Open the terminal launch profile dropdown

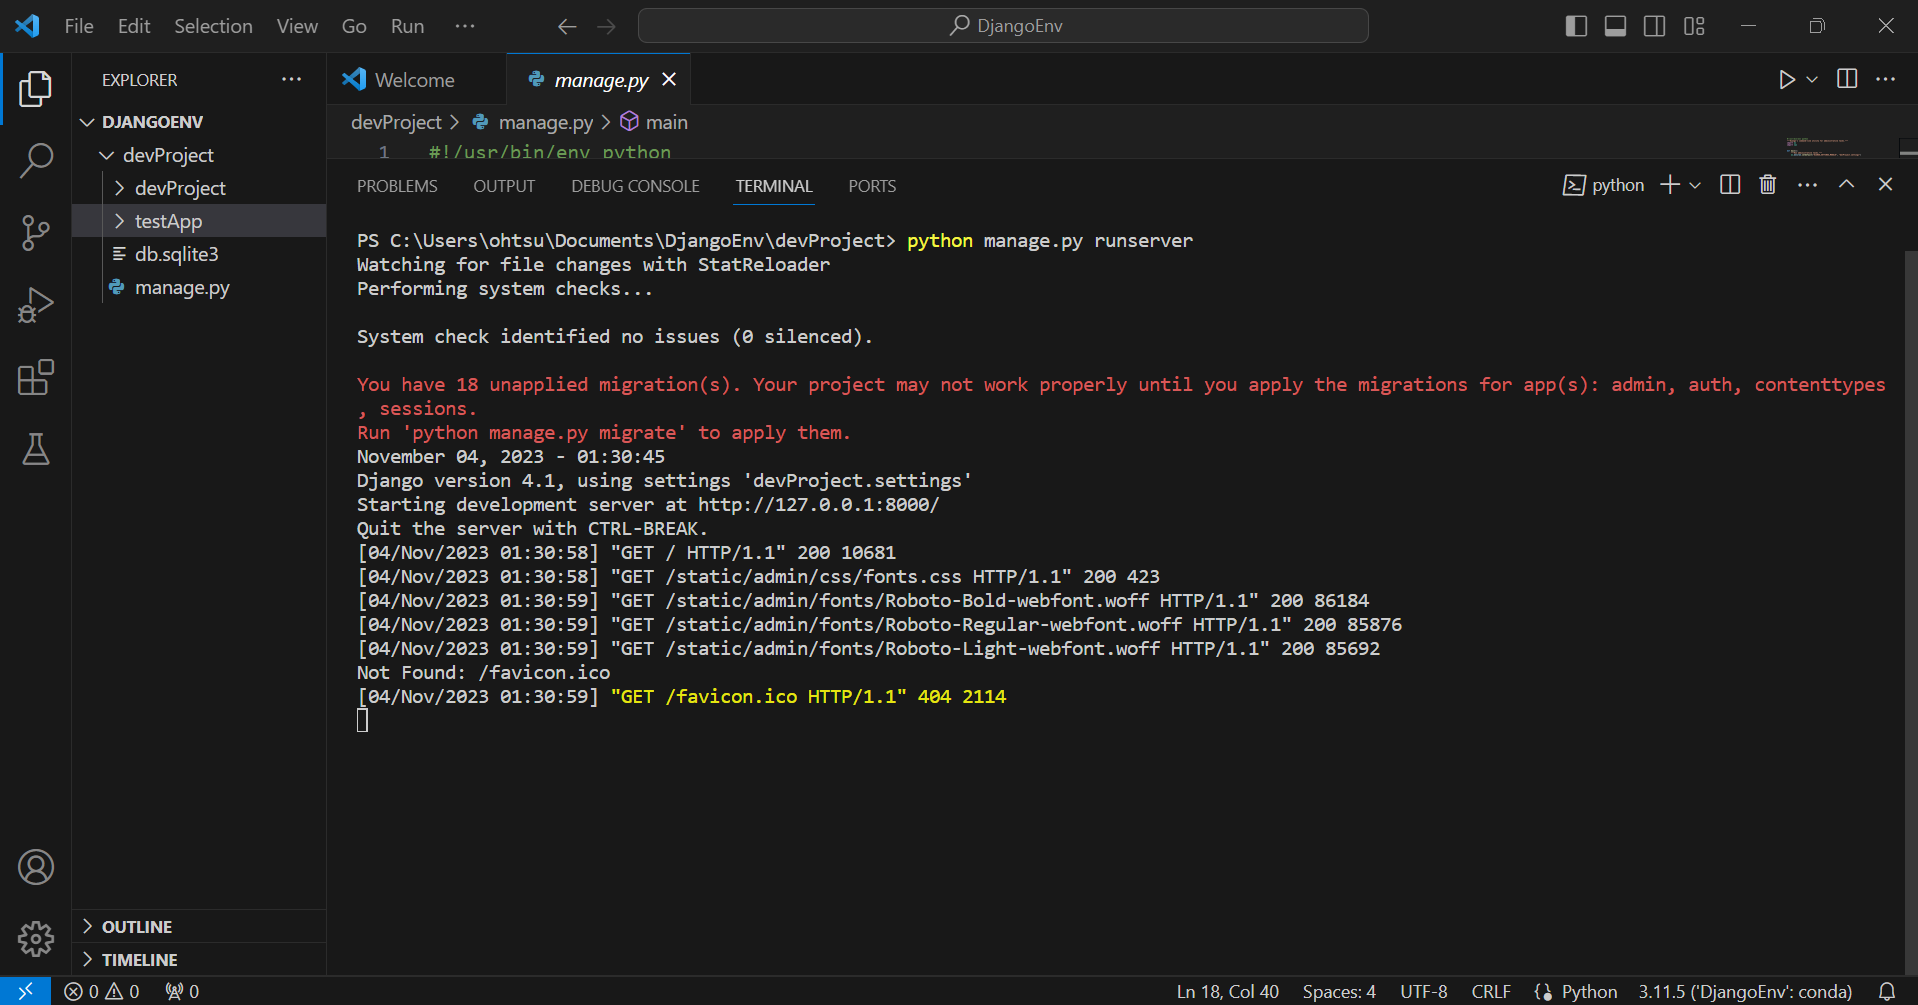pos(1693,184)
